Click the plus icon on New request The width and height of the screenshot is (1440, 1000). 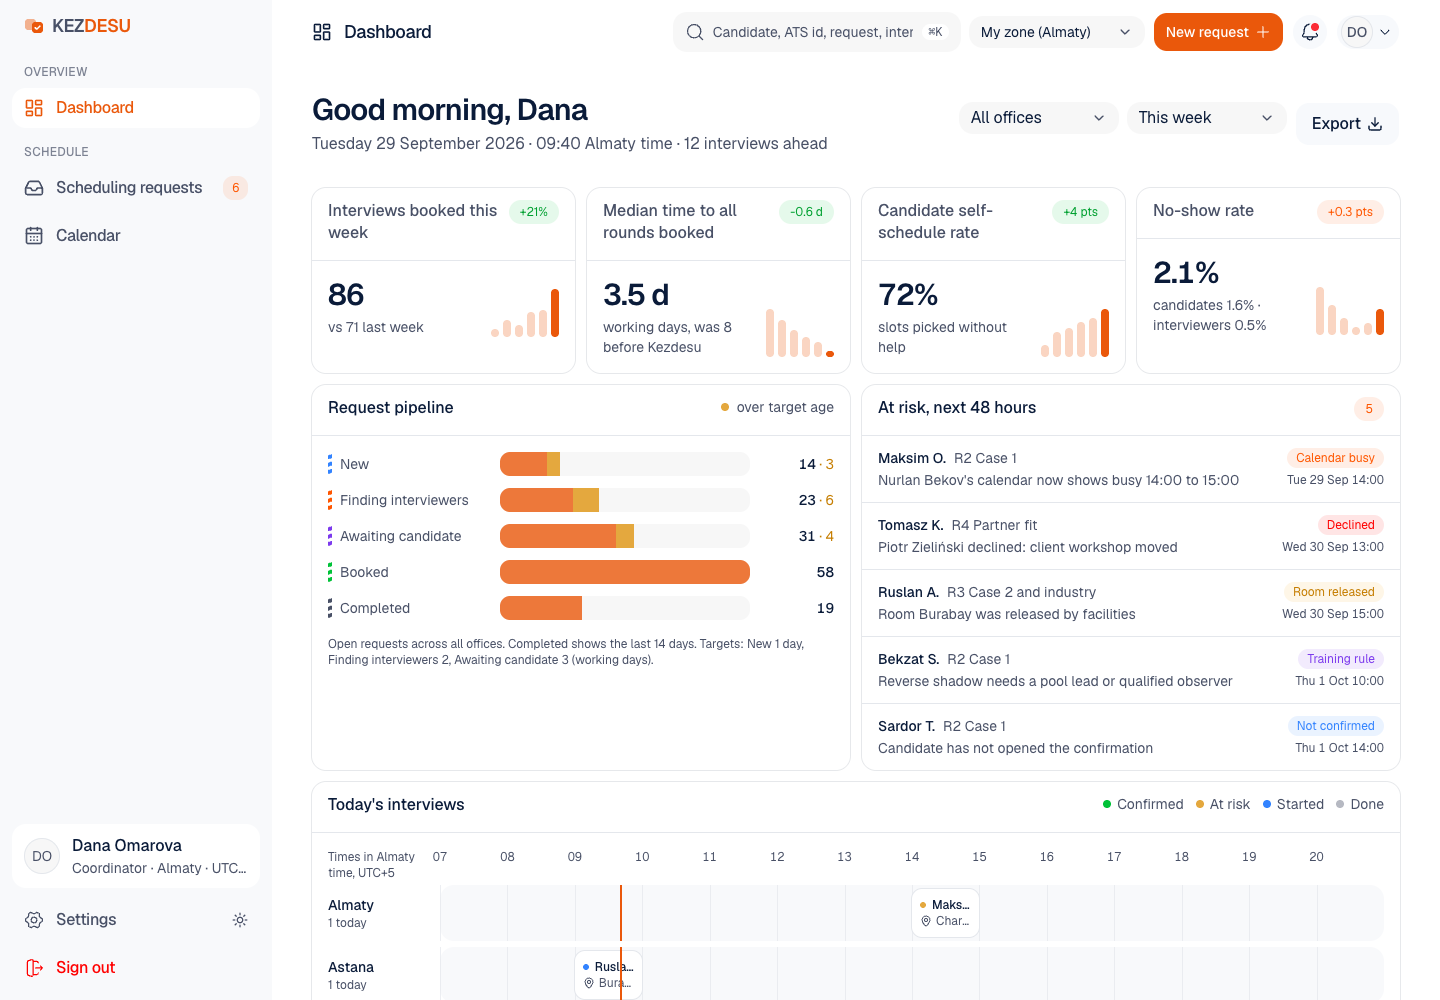pos(1263,32)
